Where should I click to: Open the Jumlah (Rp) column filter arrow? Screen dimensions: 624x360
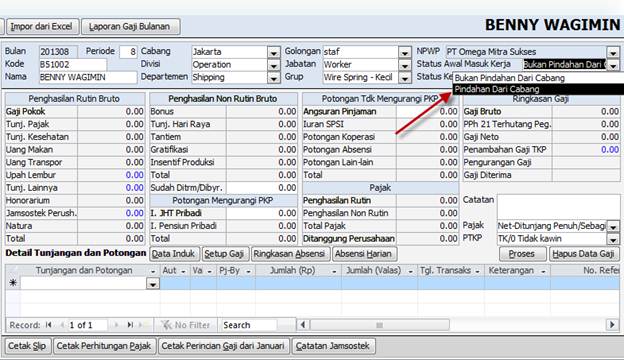click(x=334, y=271)
